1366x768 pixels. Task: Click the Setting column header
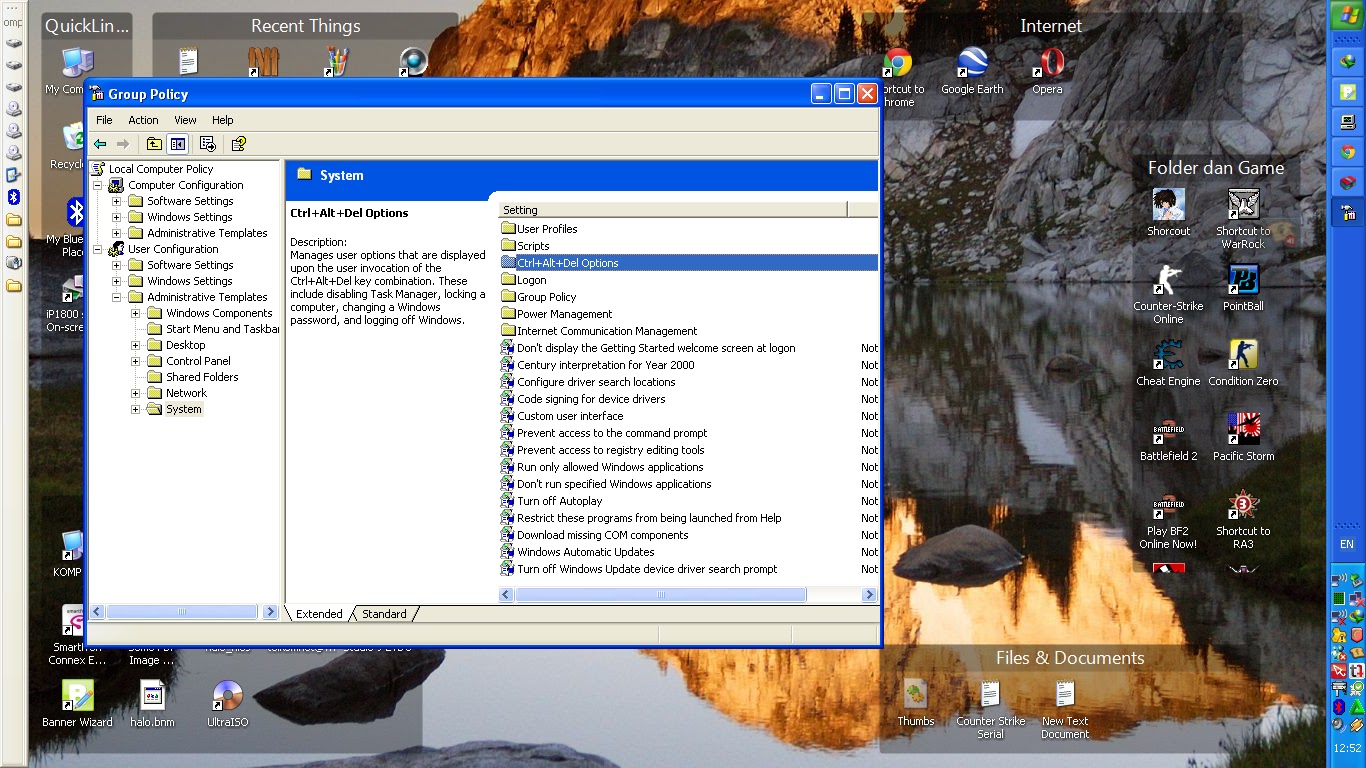click(673, 210)
